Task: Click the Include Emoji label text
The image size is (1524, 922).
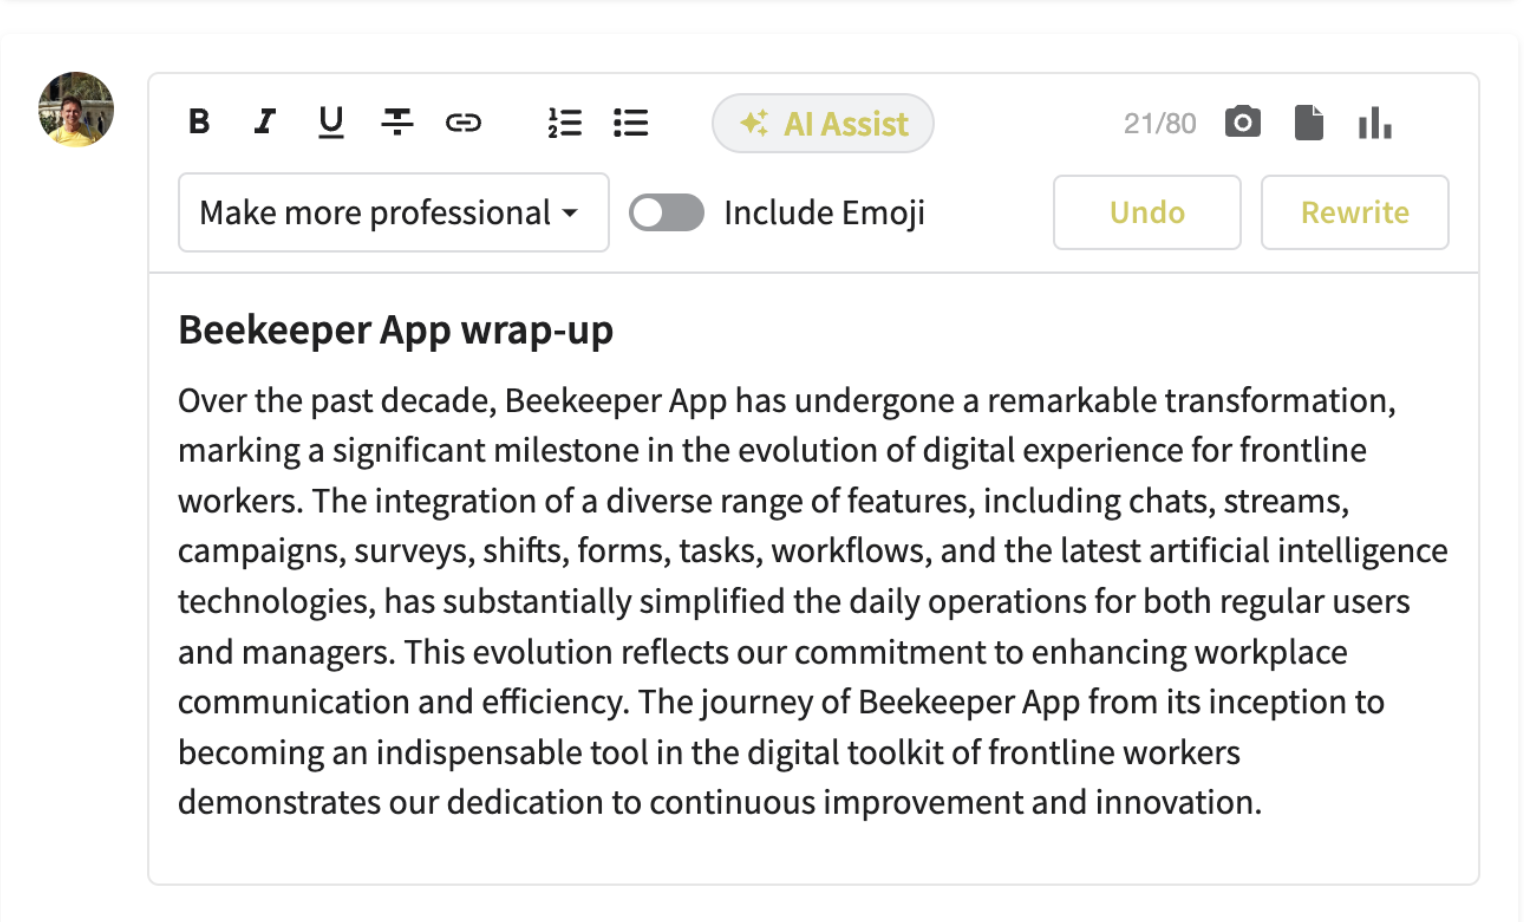Action: (x=824, y=212)
